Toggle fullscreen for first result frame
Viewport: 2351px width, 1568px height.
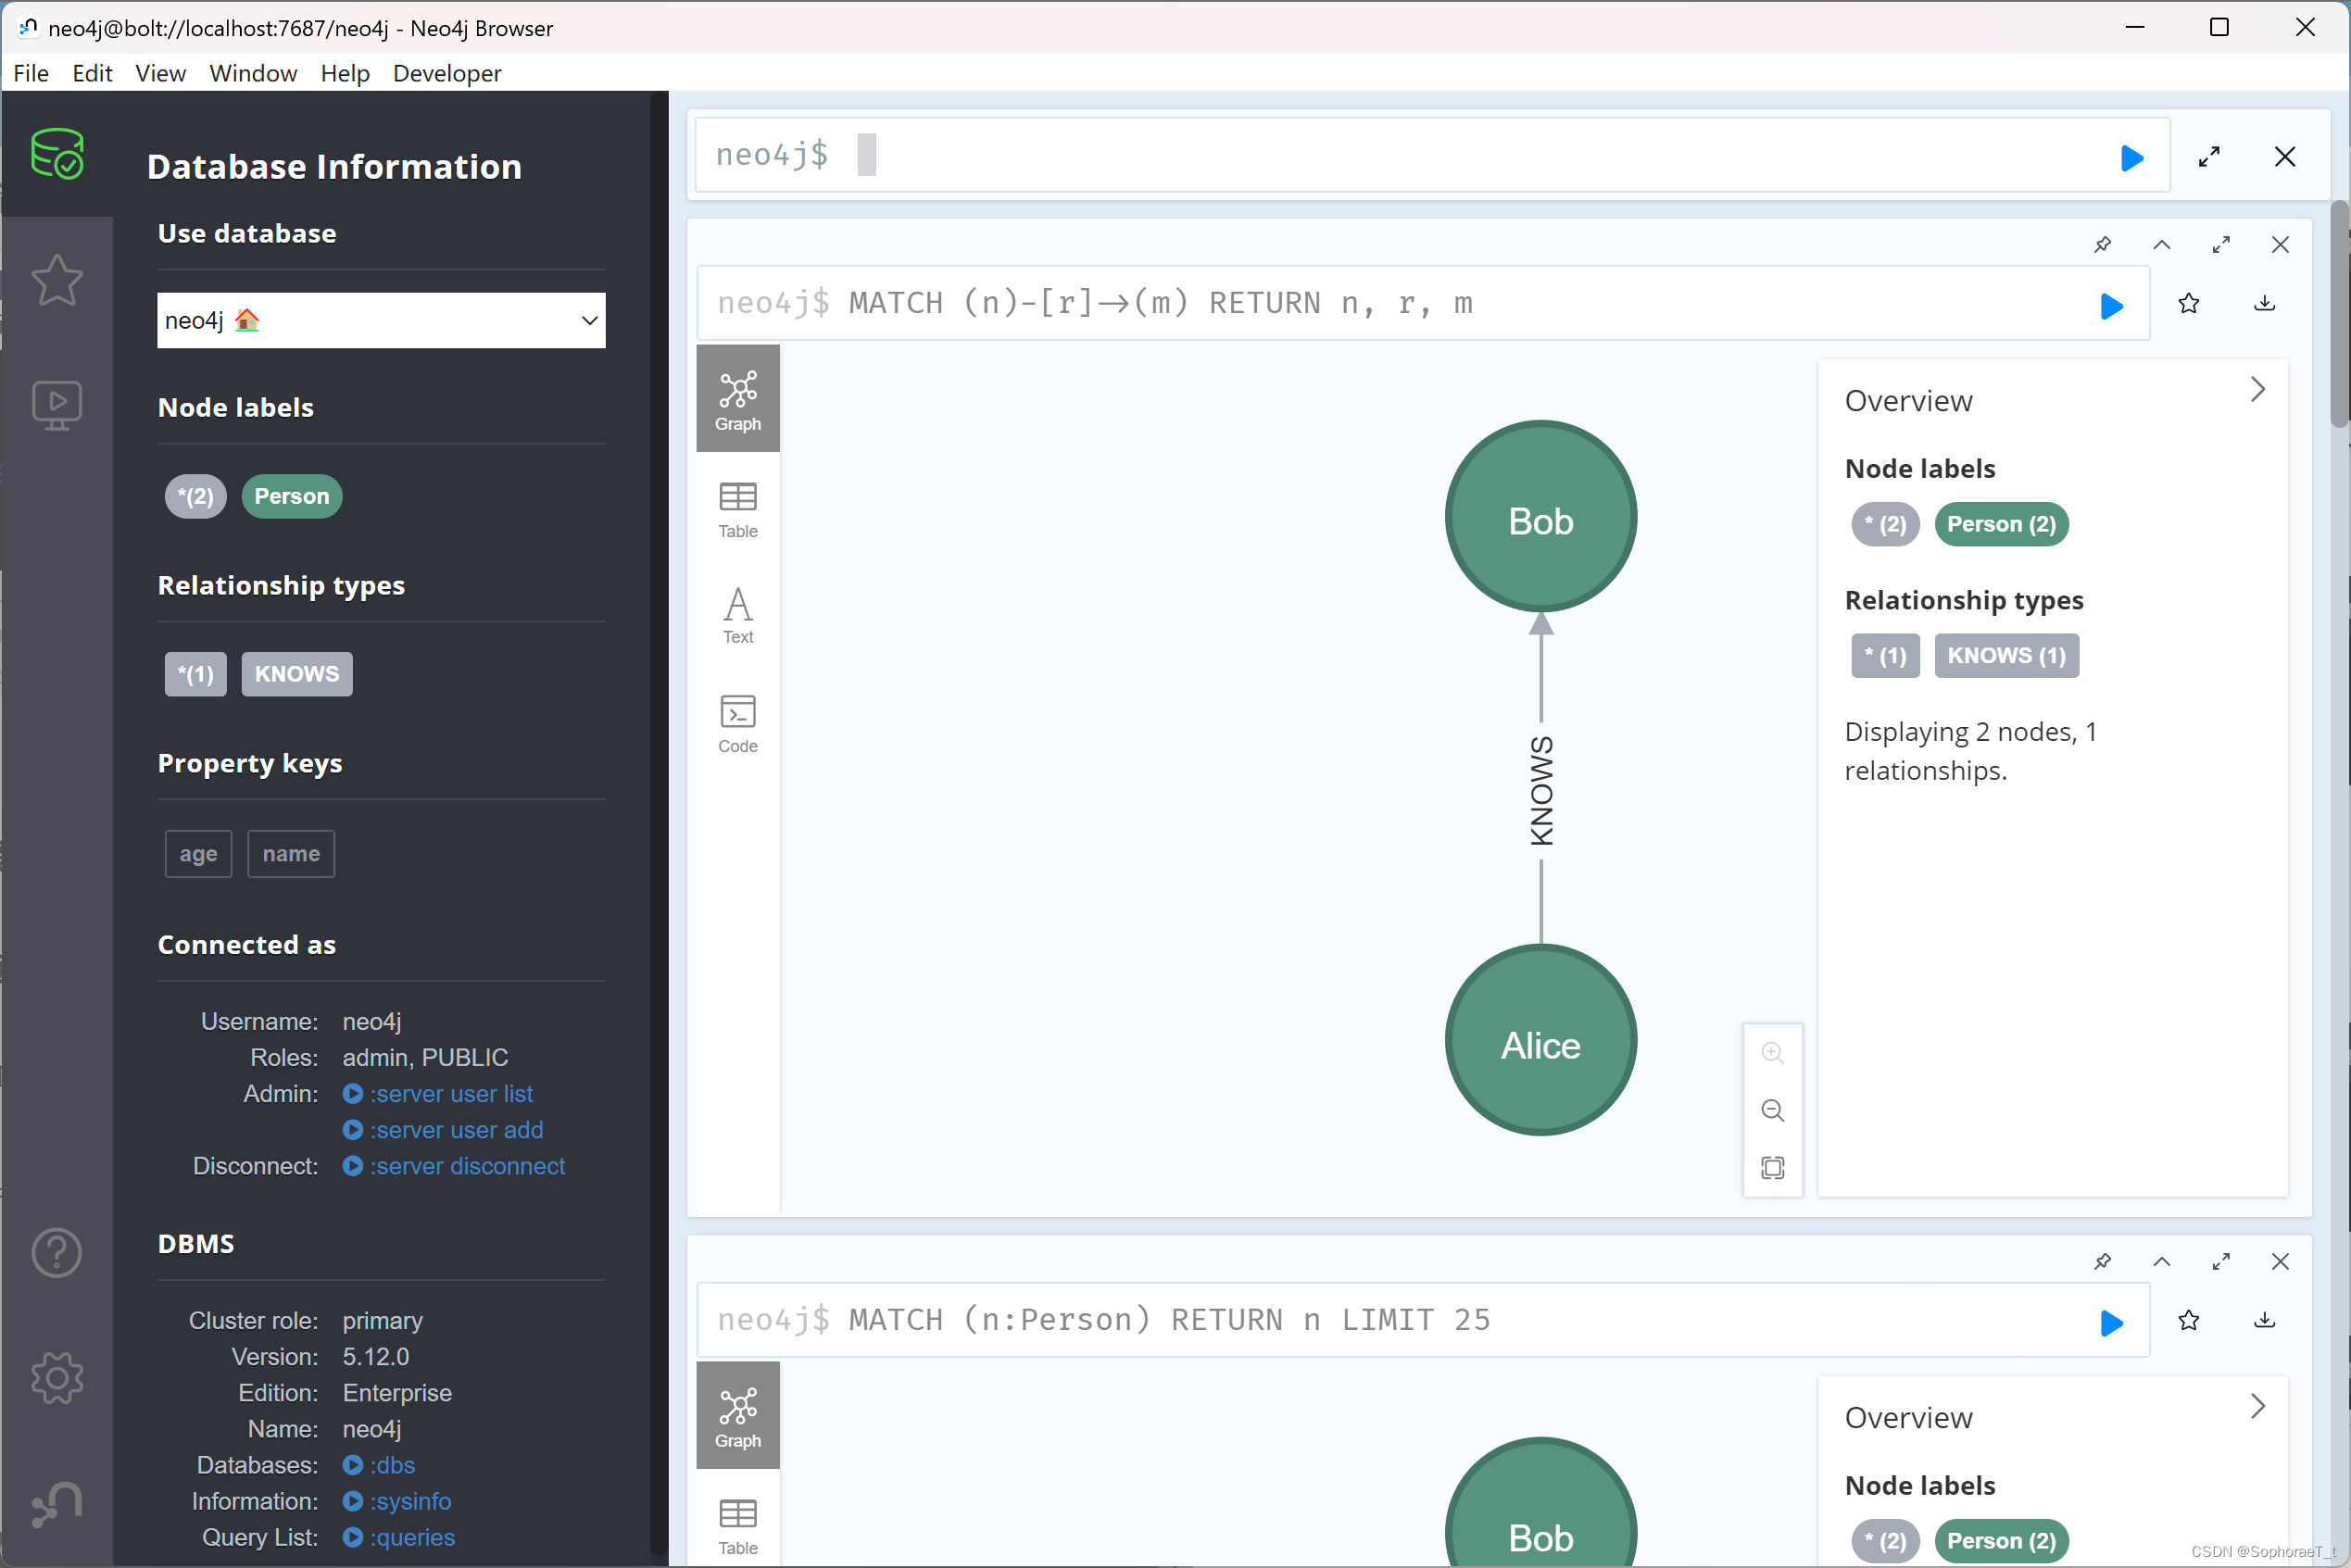pos(2220,245)
